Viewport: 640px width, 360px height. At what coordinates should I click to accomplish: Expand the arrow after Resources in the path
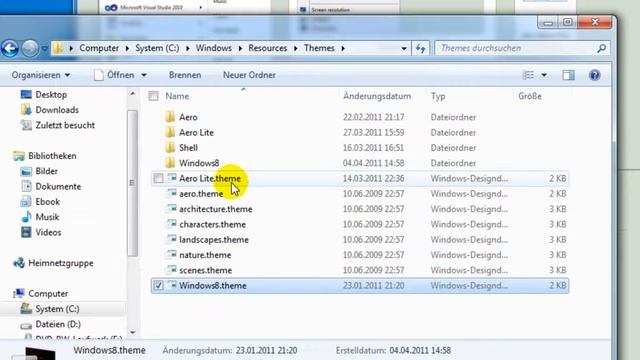[296, 49]
